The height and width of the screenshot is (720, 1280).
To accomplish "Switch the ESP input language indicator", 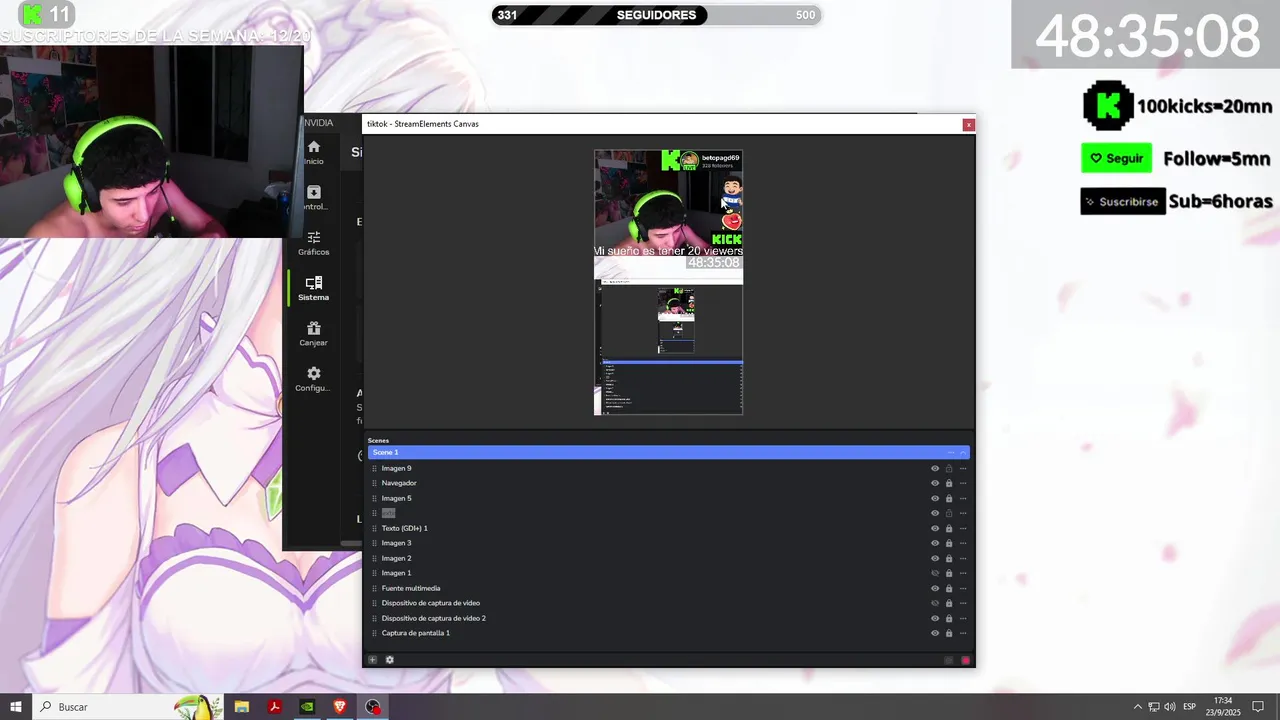I will click(x=1190, y=706).
